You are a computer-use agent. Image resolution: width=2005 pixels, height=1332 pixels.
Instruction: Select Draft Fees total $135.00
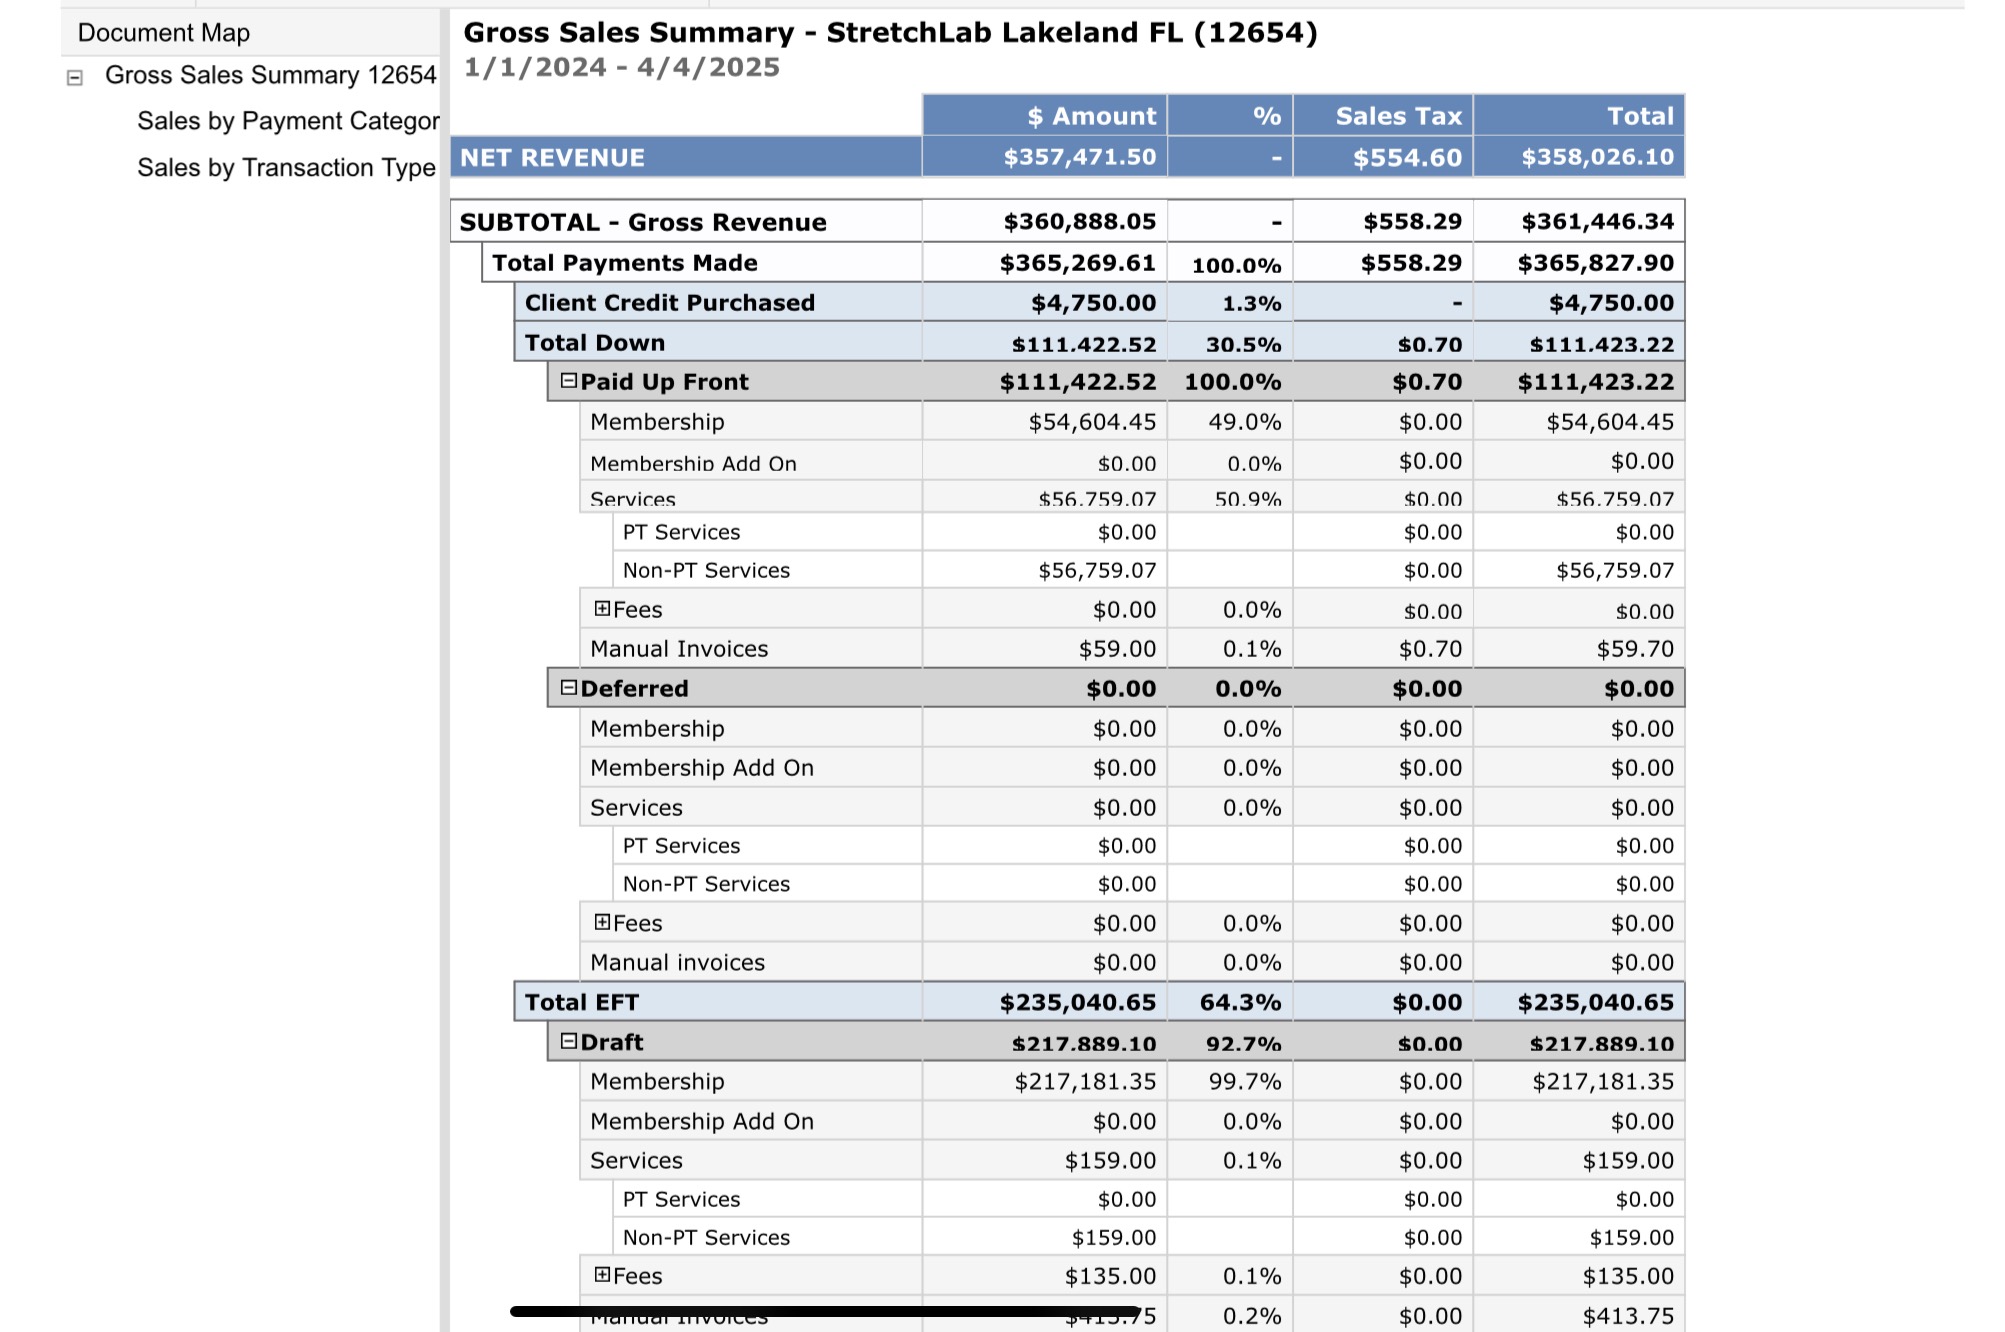[x=1627, y=1276]
